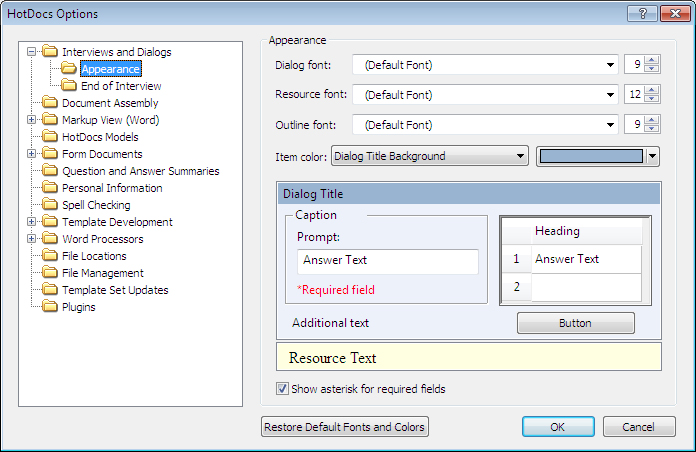Image resolution: width=696 pixels, height=452 pixels.
Task: Click the File Locations folder icon
Action: (x=50, y=255)
